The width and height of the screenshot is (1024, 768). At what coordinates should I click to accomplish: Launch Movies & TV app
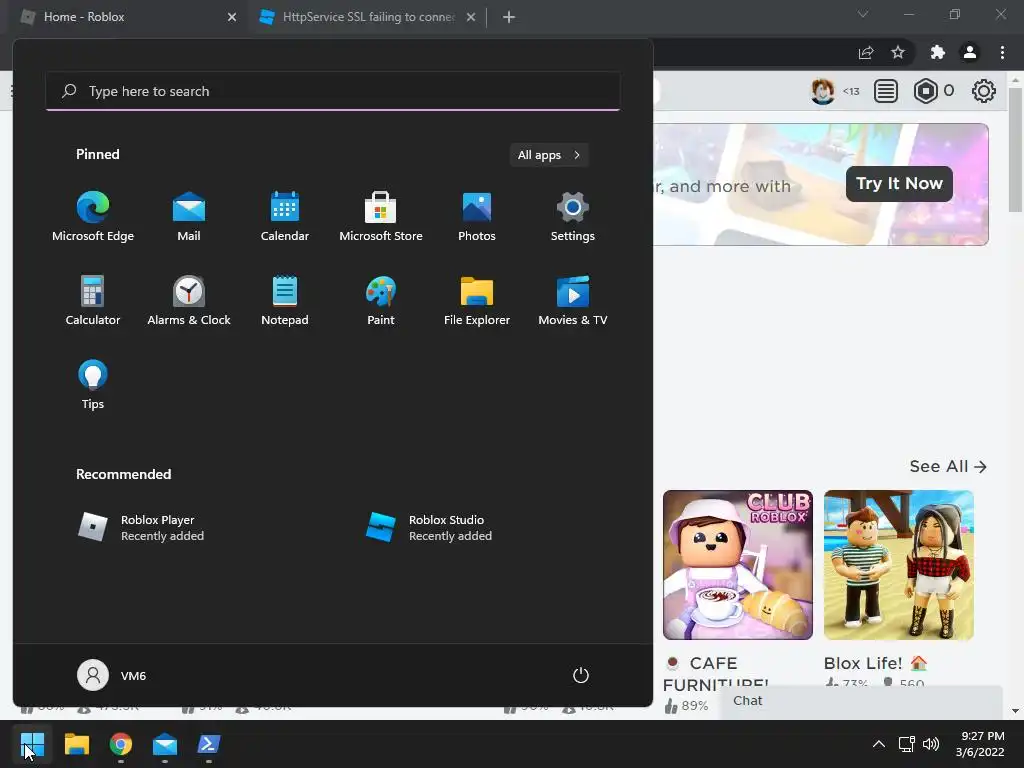pos(573,300)
